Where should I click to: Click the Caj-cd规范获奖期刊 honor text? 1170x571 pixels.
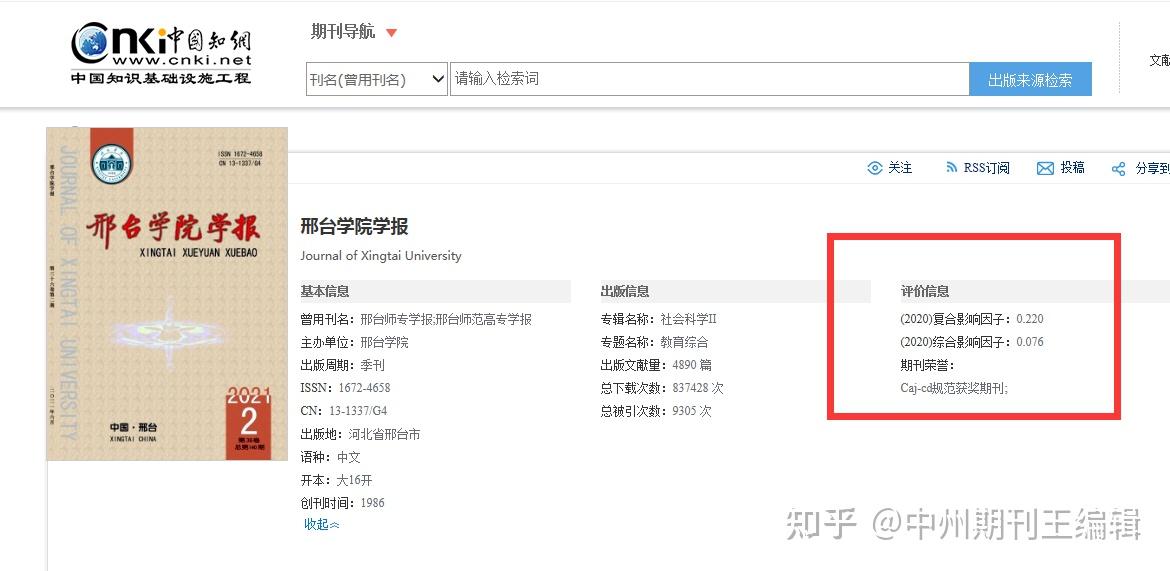click(x=954, y=389)
